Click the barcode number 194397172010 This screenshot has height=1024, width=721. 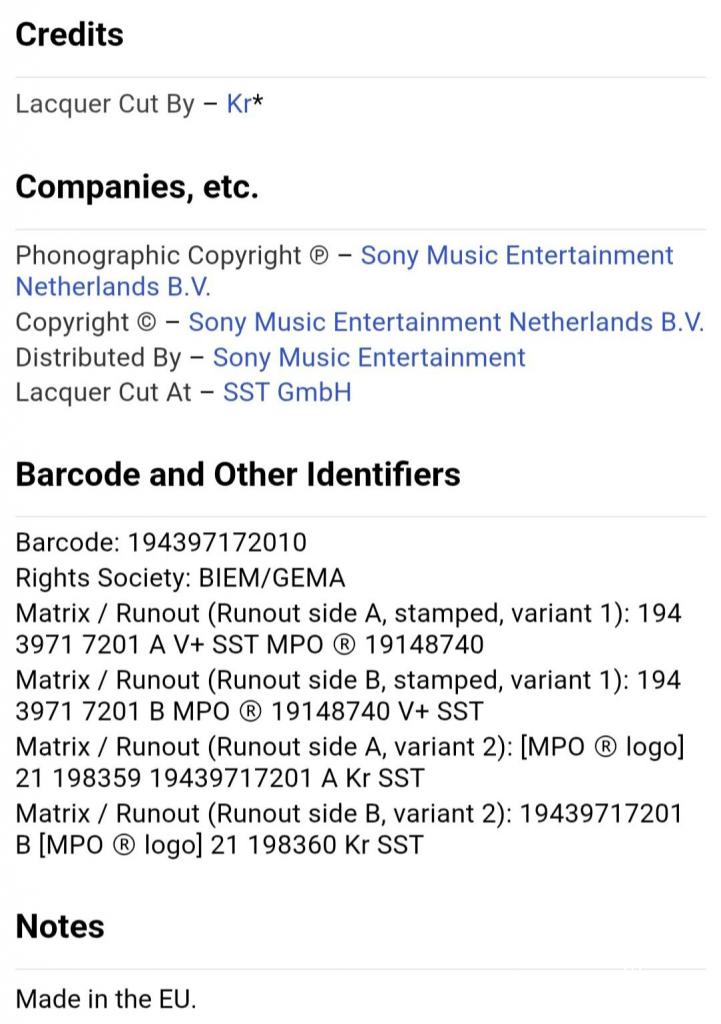(217, 543)
